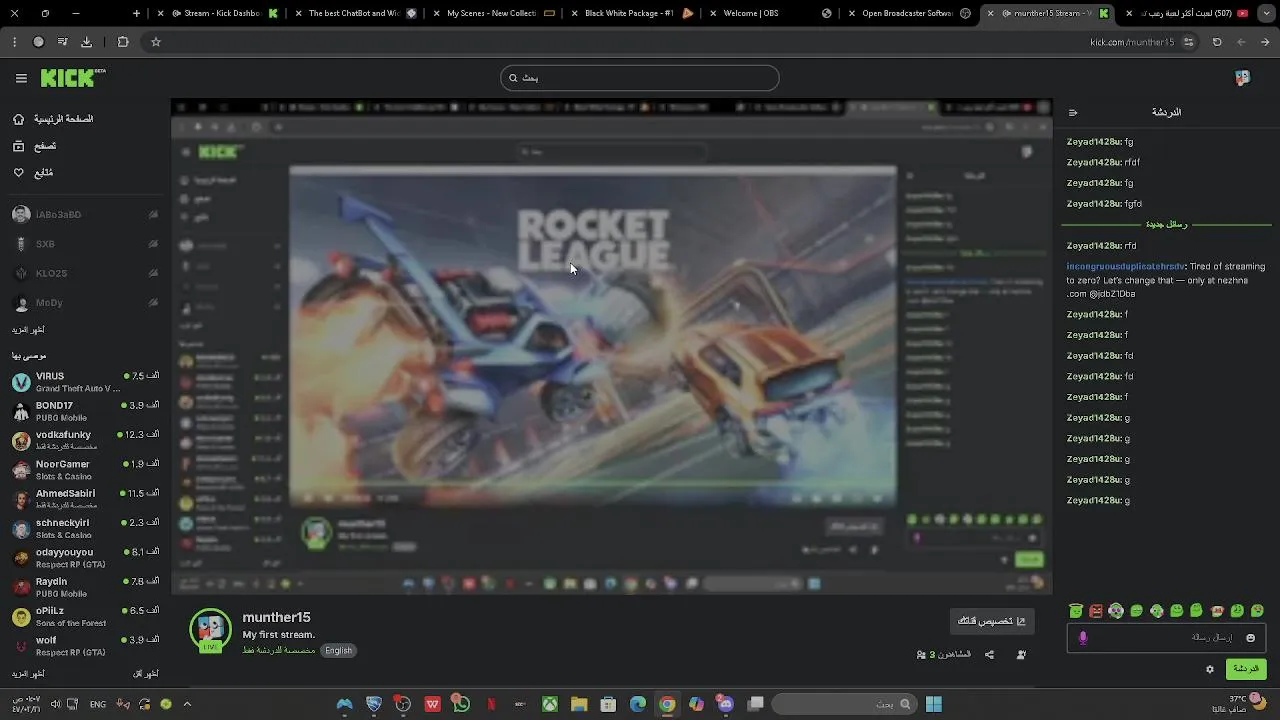Open the Windows Start menu
This screenshot has width=1280, height=720.
pyautogui.click(x=934, y=704)
